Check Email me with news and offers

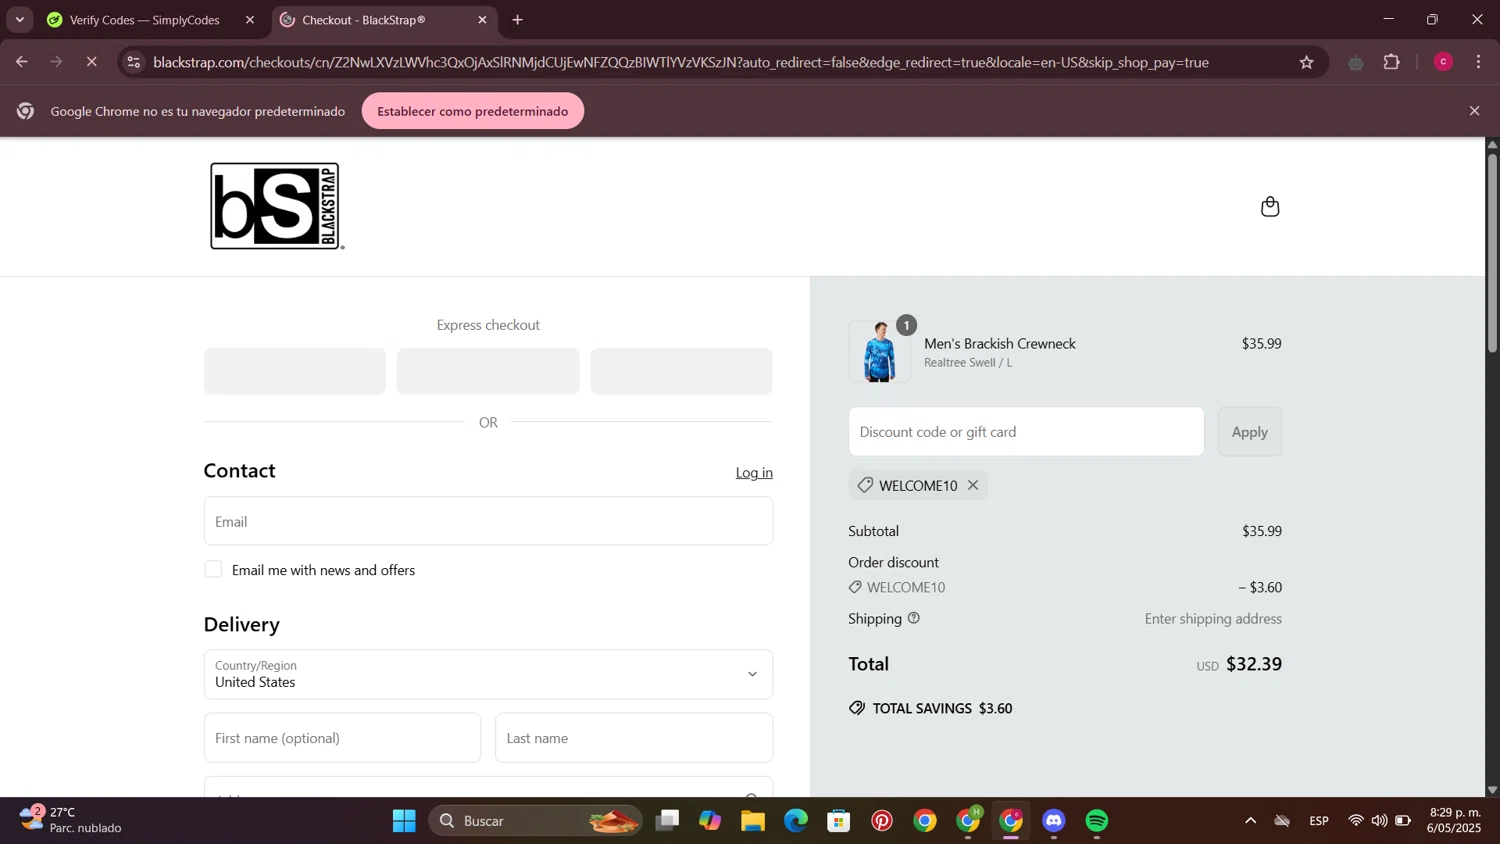[213, 569]
